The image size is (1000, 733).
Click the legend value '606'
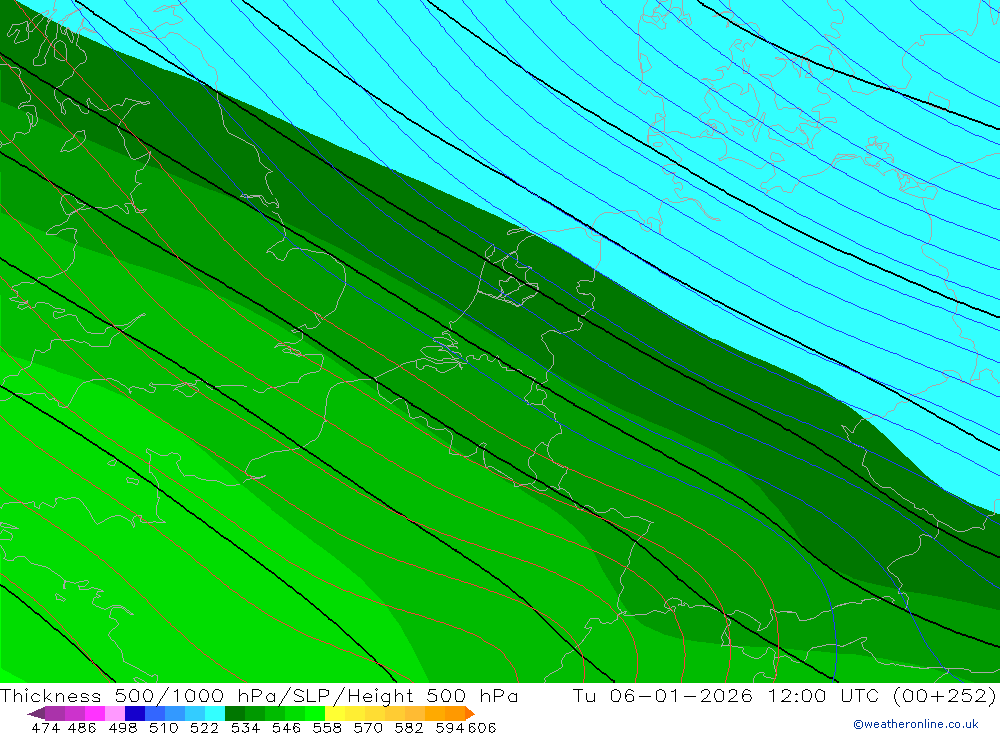(482, 727)
